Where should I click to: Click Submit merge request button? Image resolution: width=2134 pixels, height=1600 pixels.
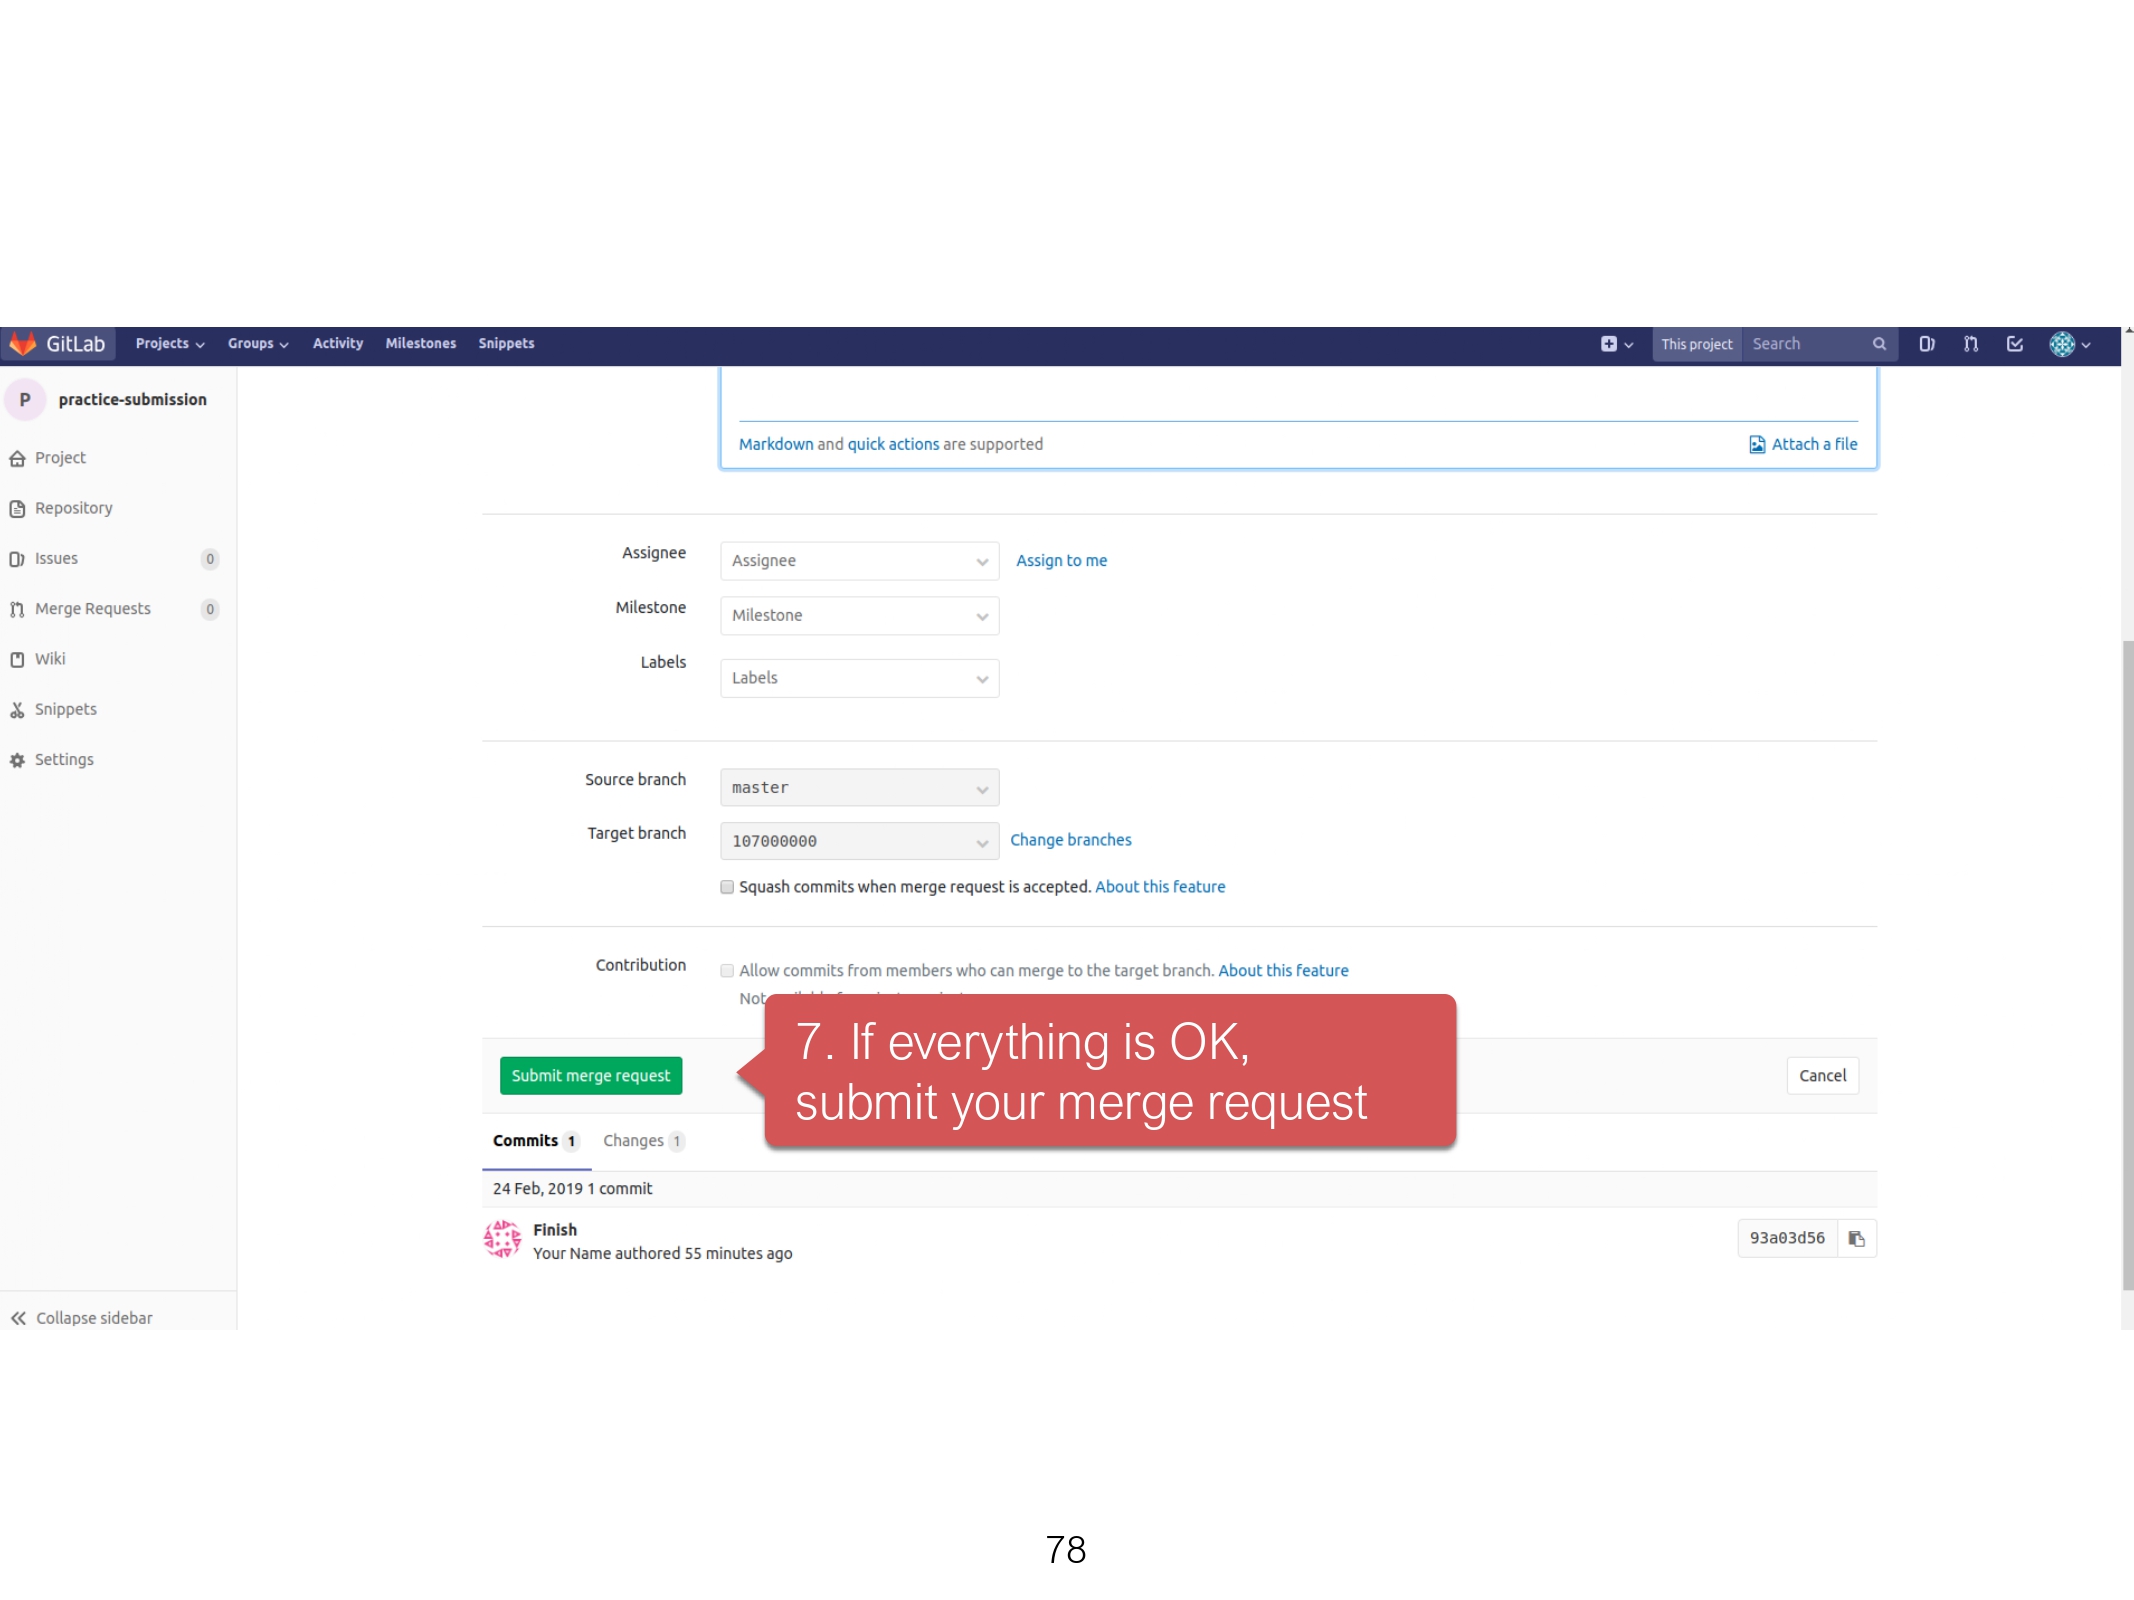coord(590,1076)
